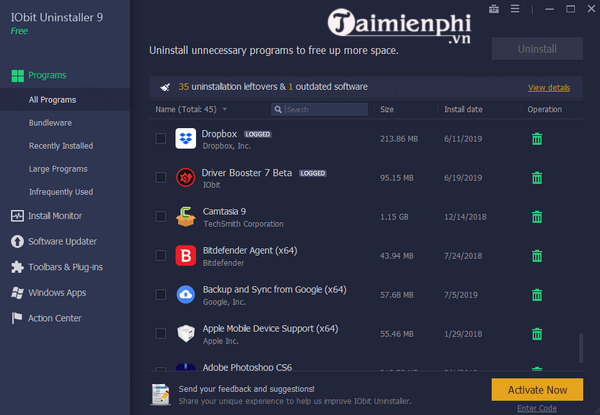Click the Bitdefender Agent app icon
This screenshot has height=415, width=600.
(x=186, y=256)
